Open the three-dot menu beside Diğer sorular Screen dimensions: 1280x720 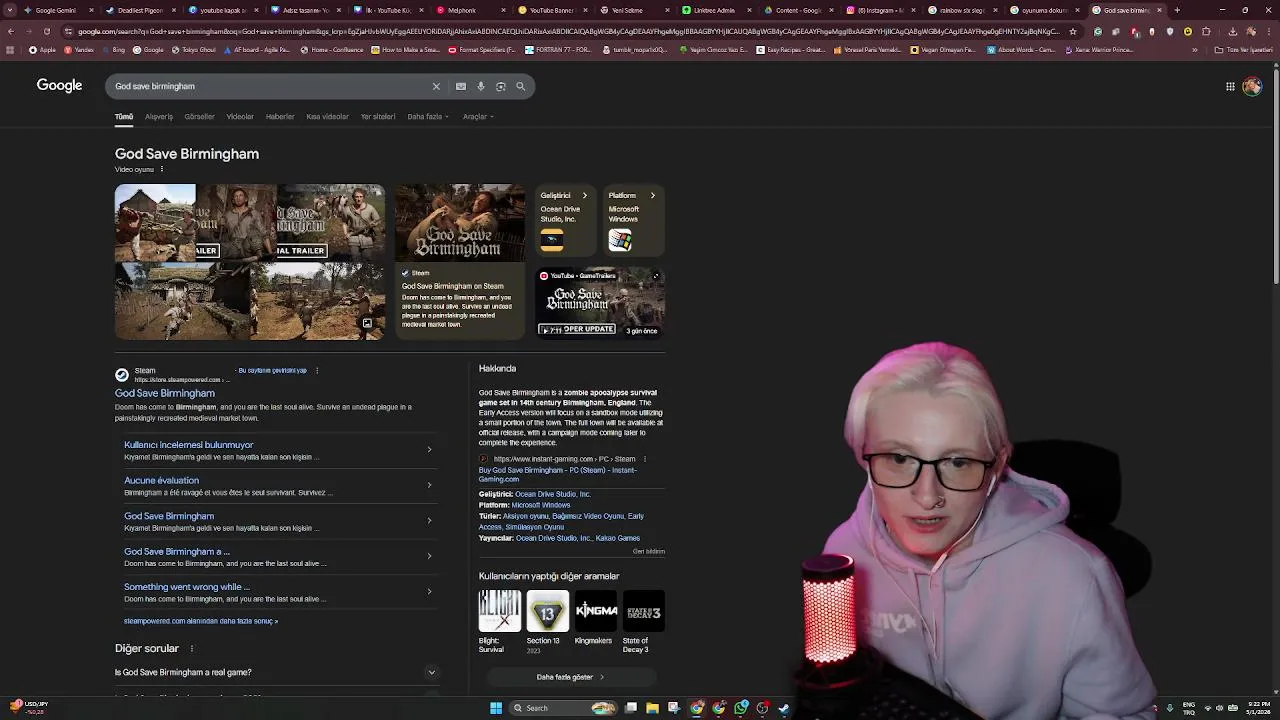click(191, 649)
